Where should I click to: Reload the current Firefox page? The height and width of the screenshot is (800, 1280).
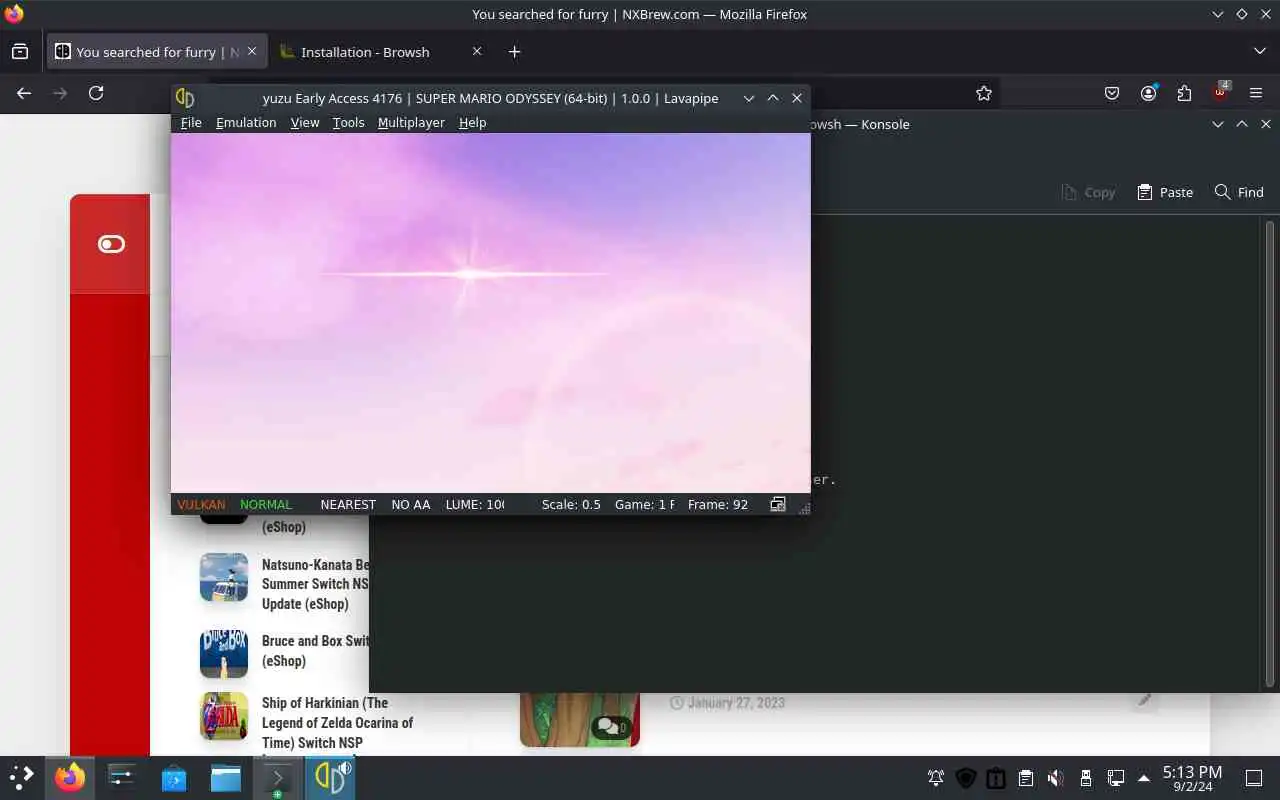point(96,93)
